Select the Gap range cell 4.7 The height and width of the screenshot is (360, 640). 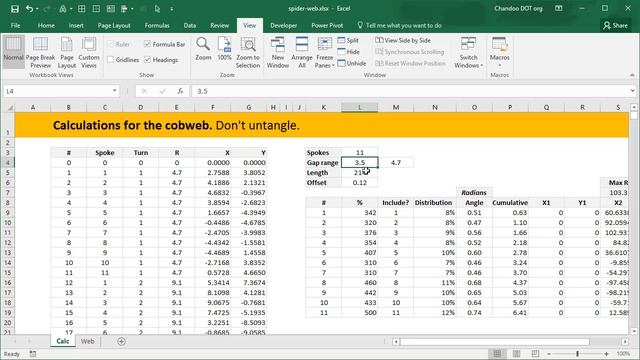click(396, 162)
